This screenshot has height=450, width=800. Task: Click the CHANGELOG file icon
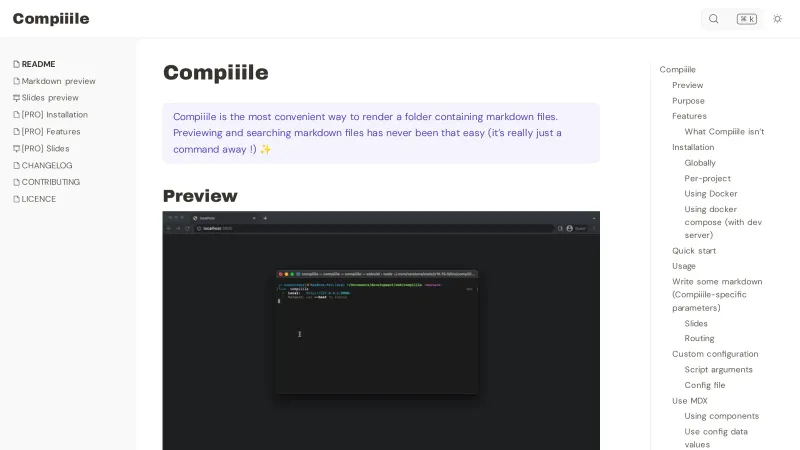point(16,166)
